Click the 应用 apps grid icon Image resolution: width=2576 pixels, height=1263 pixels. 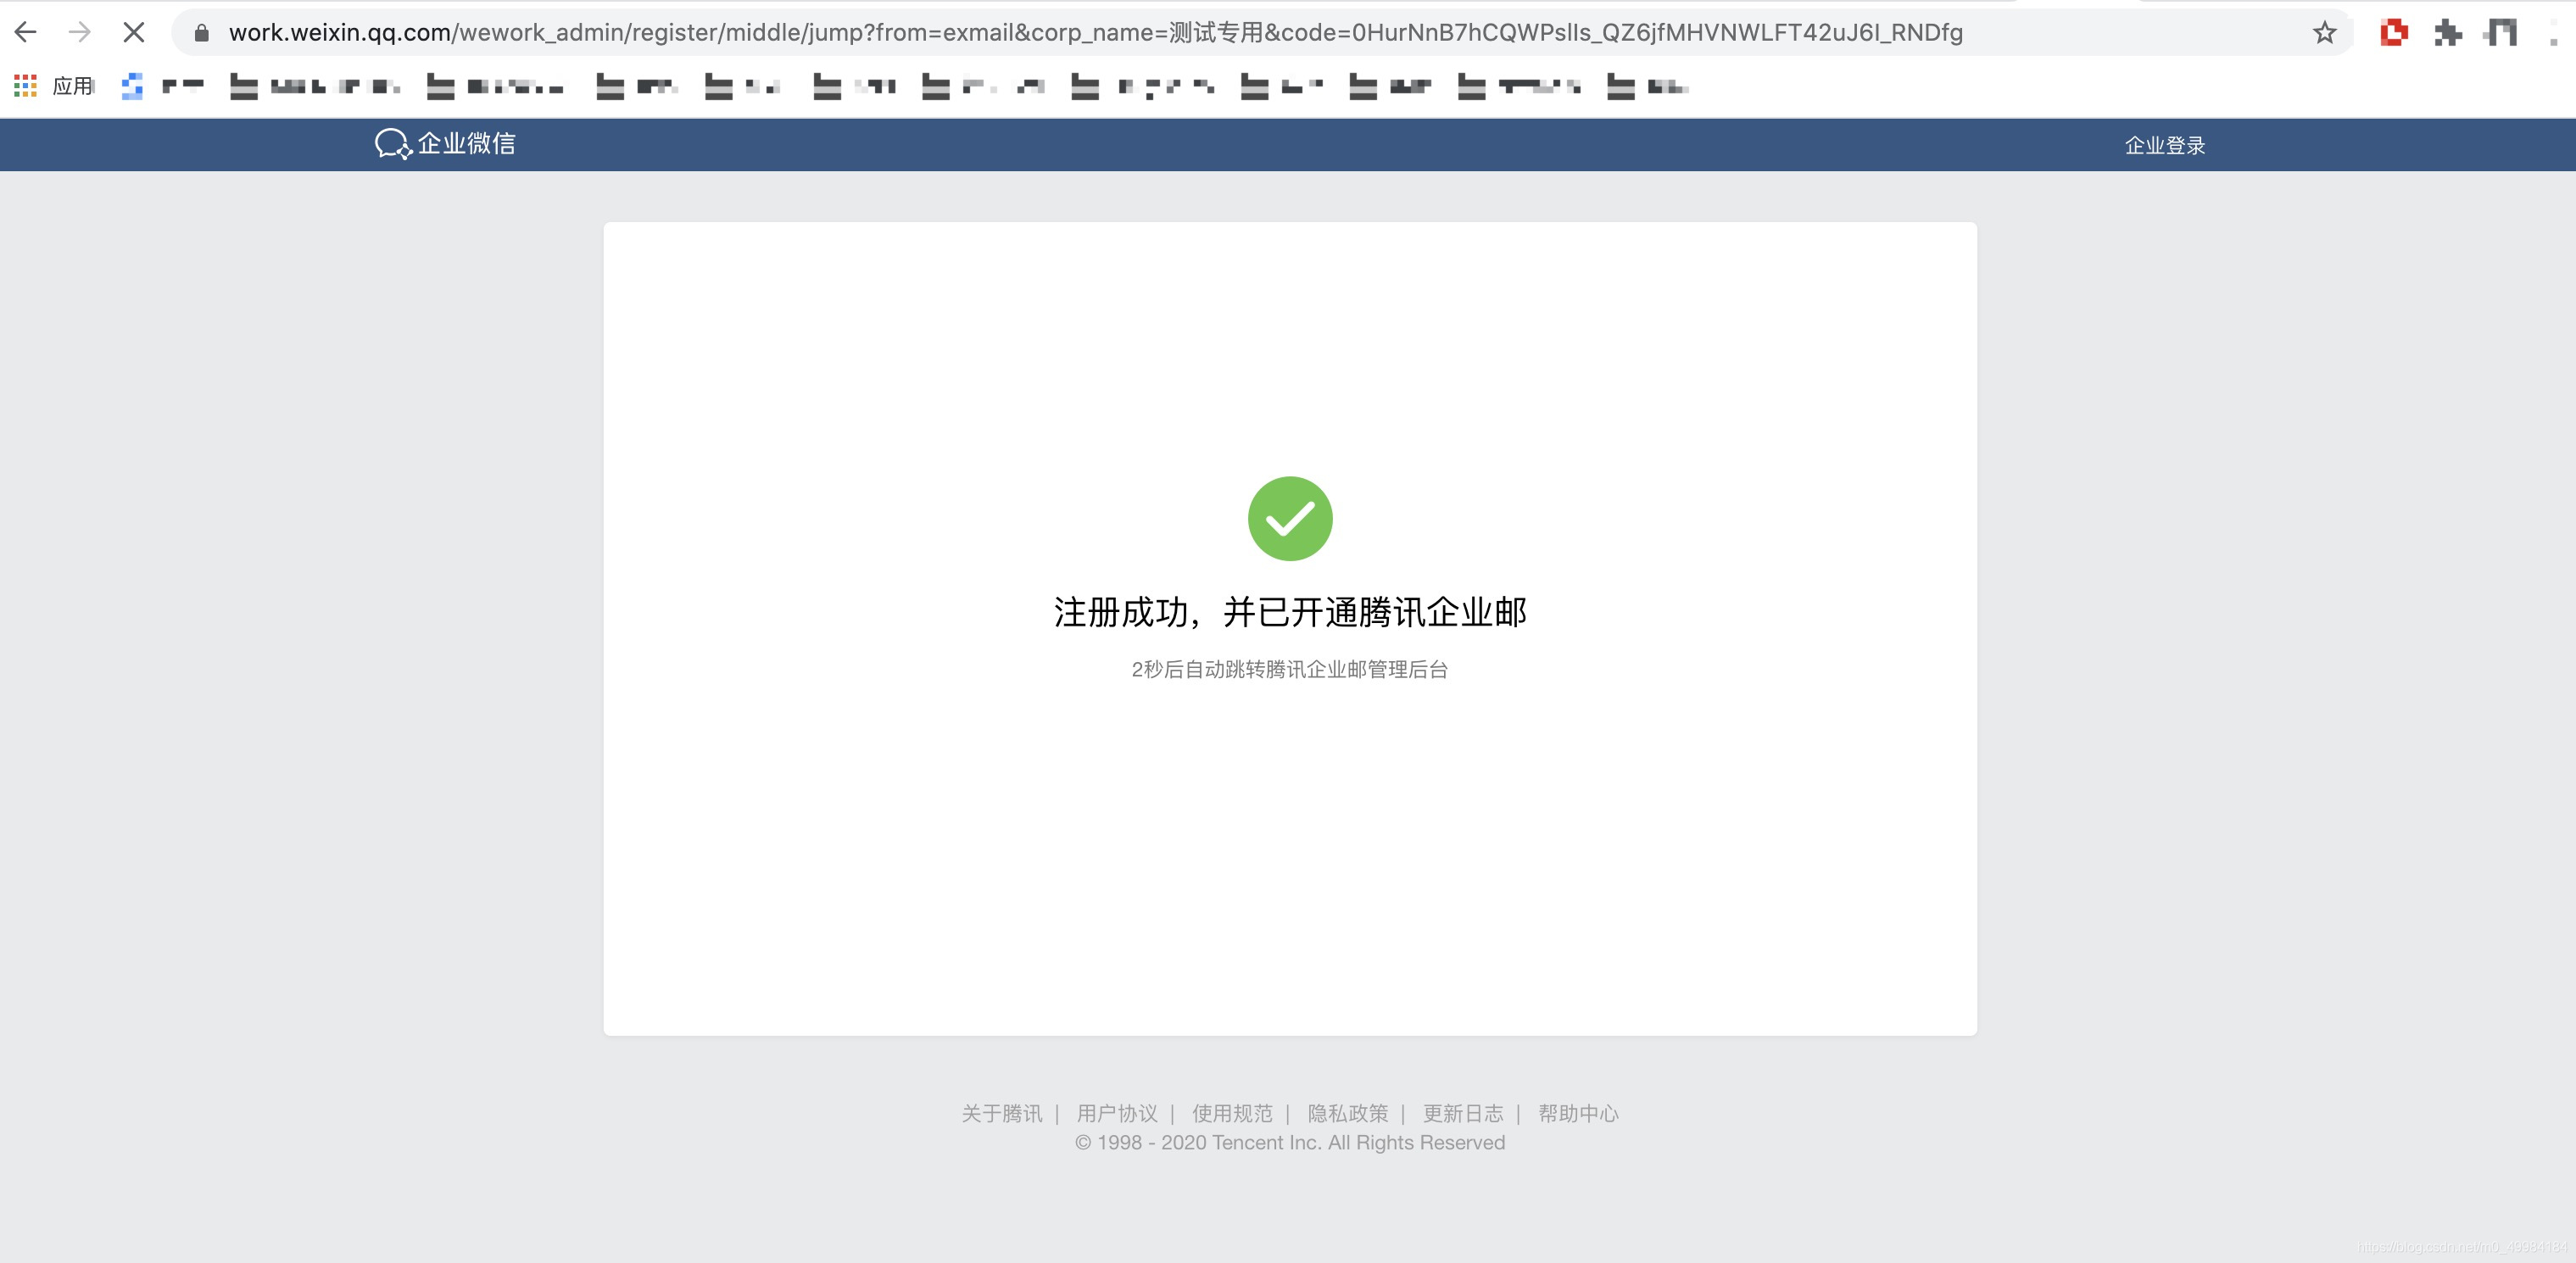(25, 86)
